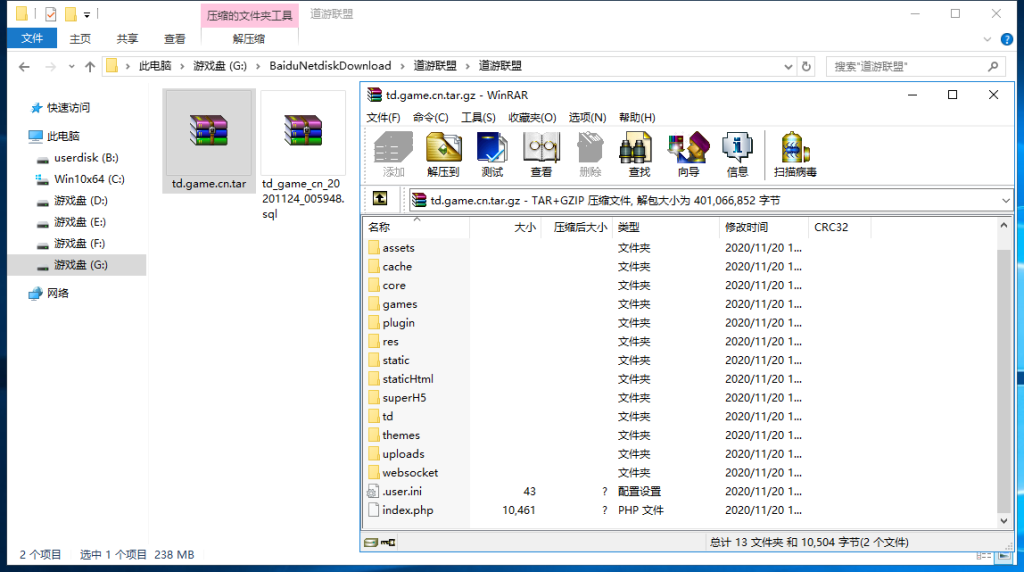This screenshot has width=1024, height=572.
Task: Open Explorer help question mark icon
Action: pyautogui.click(x=1007, y=39)
